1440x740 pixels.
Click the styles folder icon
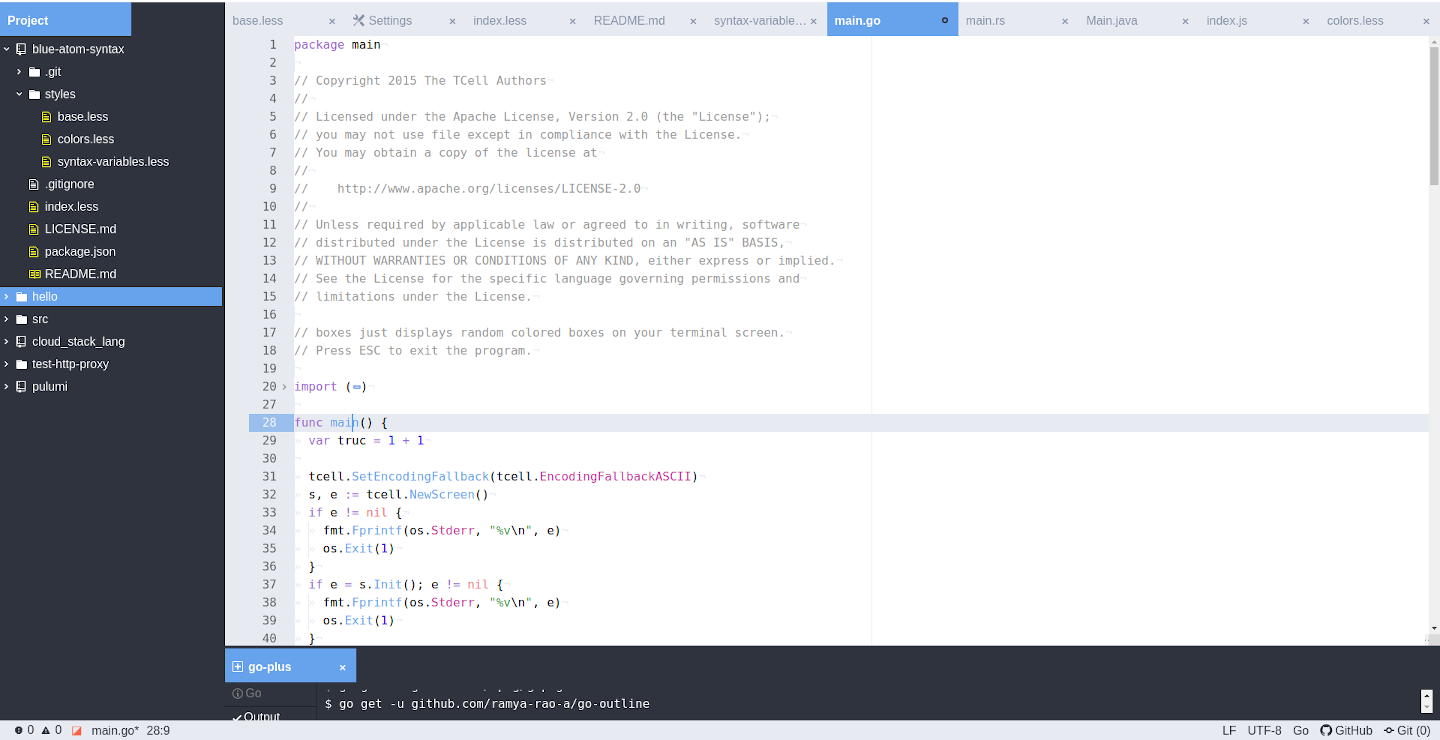(34, 94)
